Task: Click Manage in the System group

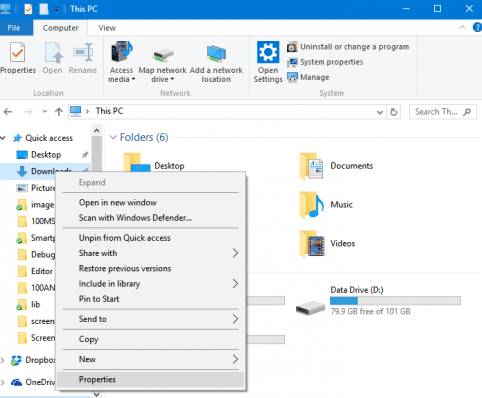Action: click(308, 77)
